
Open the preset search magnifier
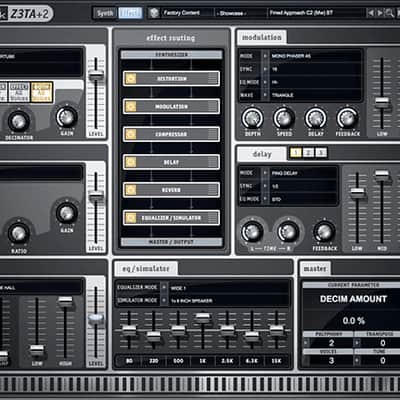[389, 13]
